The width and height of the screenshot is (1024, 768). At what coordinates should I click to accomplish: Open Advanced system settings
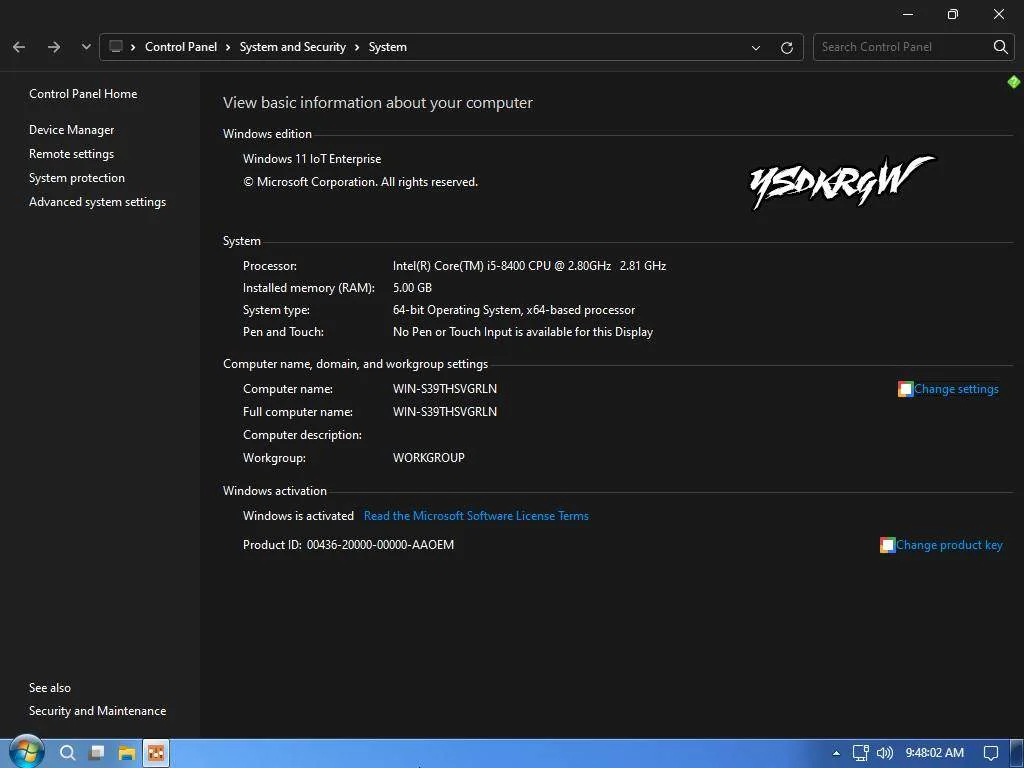97,202
